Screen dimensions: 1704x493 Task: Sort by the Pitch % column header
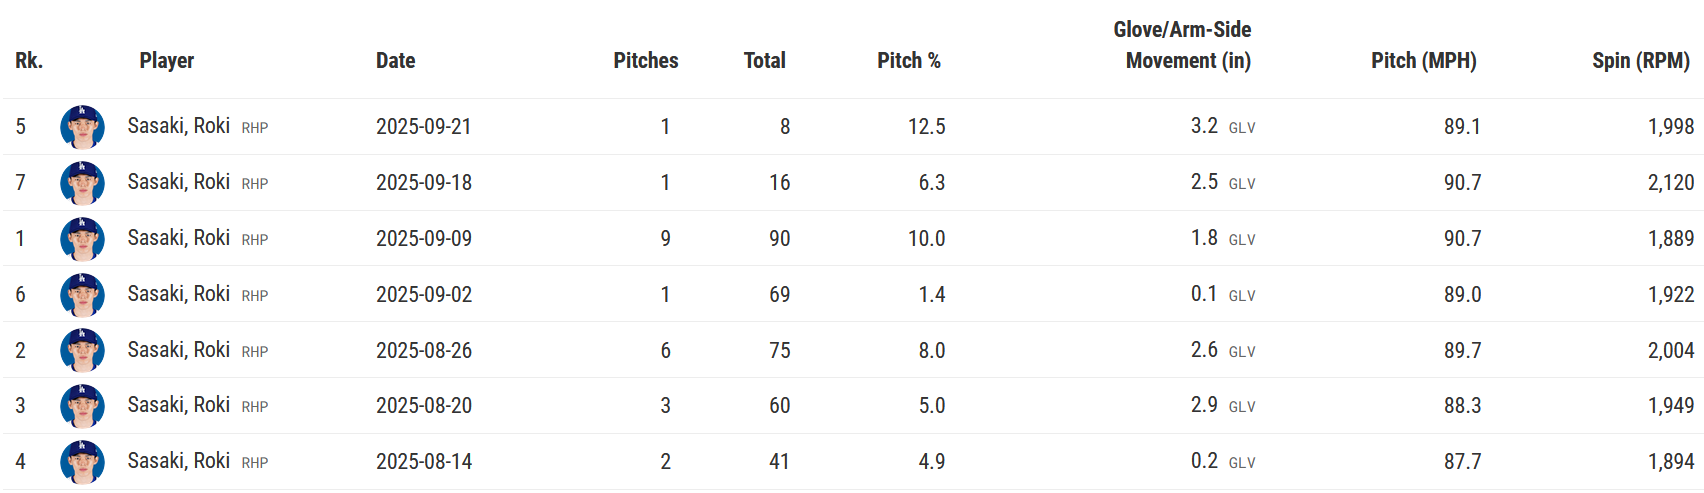pyautogui.click(x=908, y=61)
